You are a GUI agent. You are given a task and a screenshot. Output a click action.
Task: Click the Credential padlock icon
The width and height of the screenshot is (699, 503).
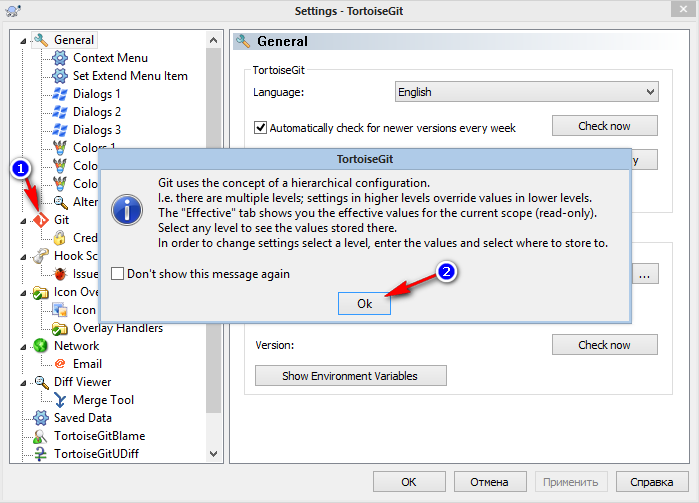pyautogui.click(x=60, y=238)
